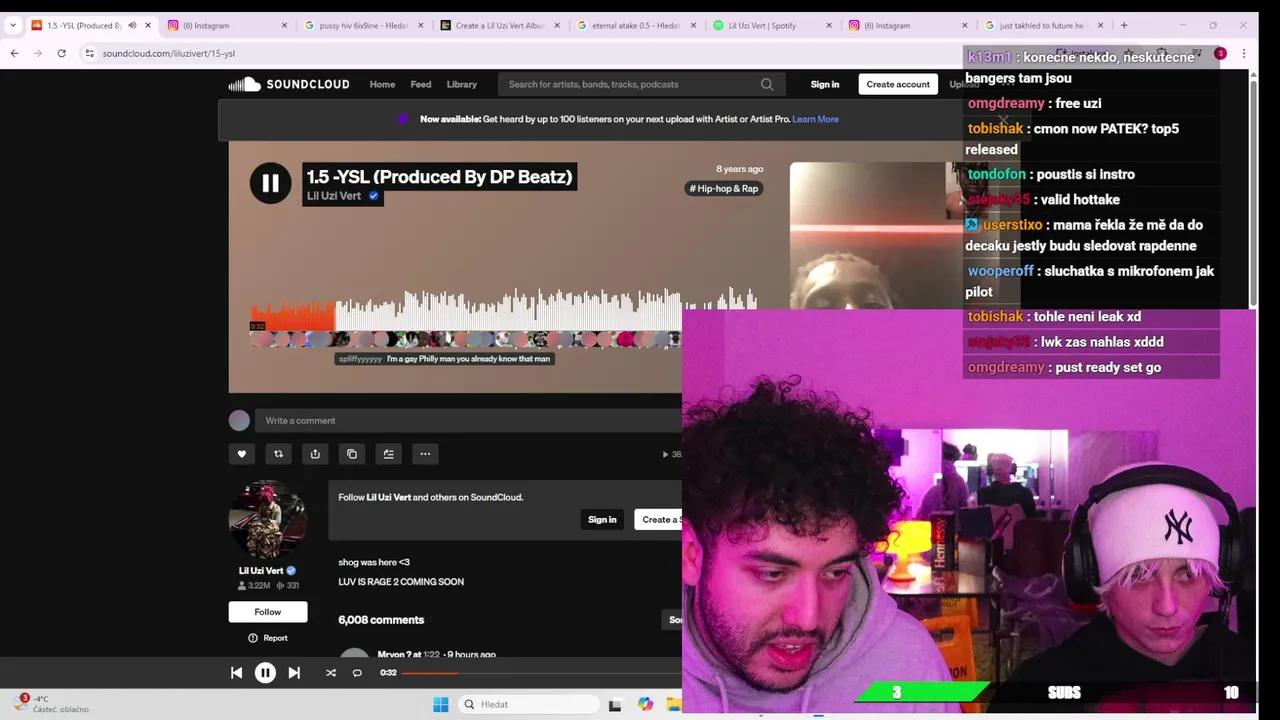Click the 1:22 timestamp in Mryon's comment
This screenshot has width=1280, height=720.
point(431,655)
